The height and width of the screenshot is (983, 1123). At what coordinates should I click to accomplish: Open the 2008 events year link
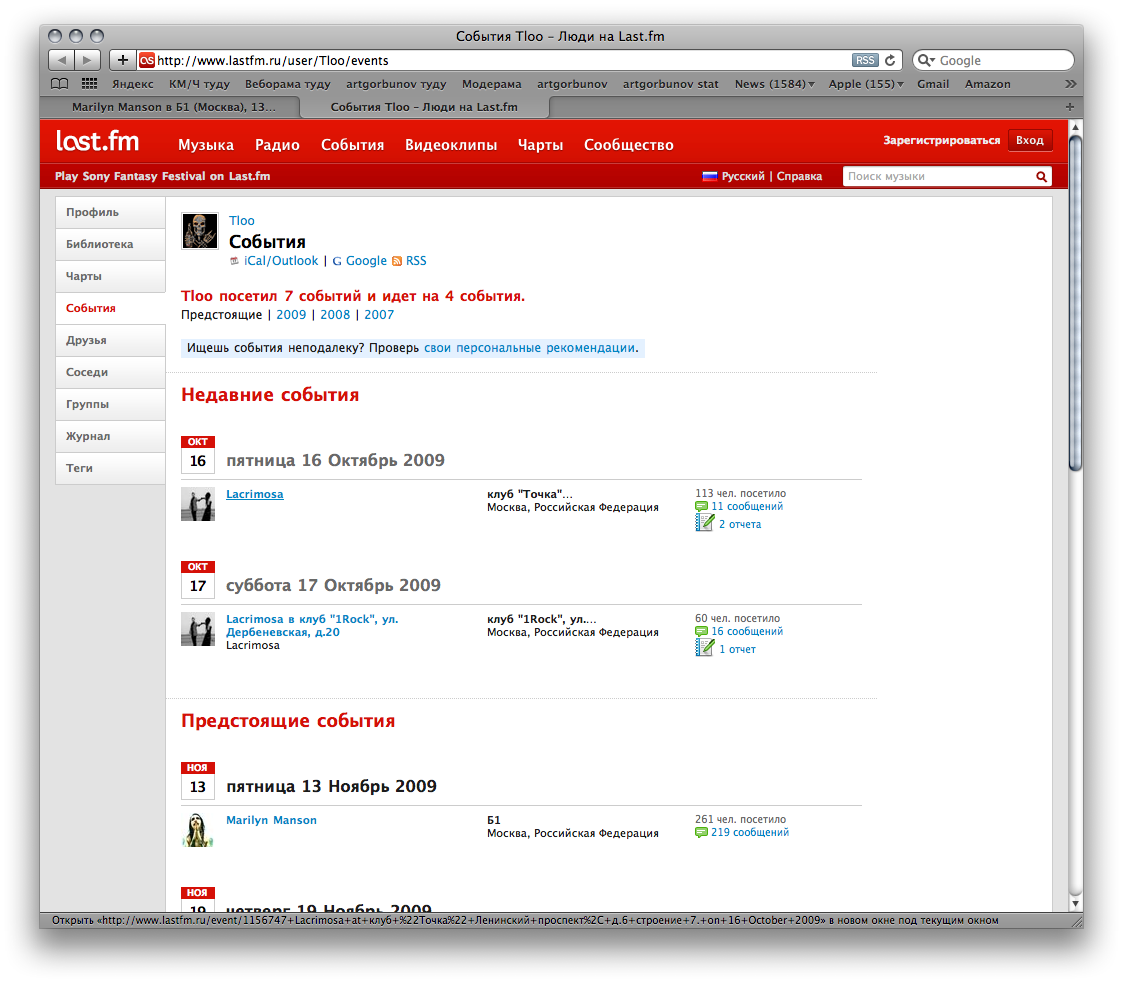[335, 315]
